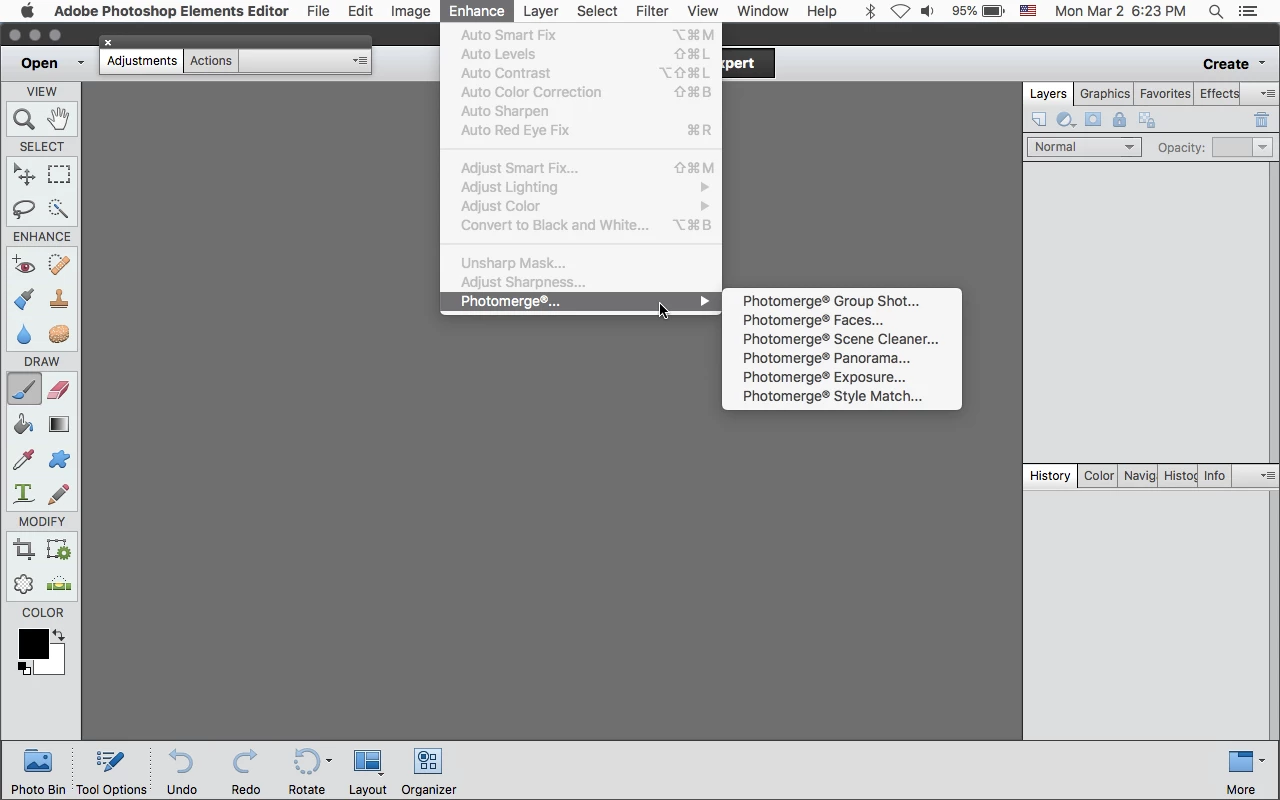Select the Gradient tool
The width and height of the screenshot is (1280, 800).
[59, 424]
